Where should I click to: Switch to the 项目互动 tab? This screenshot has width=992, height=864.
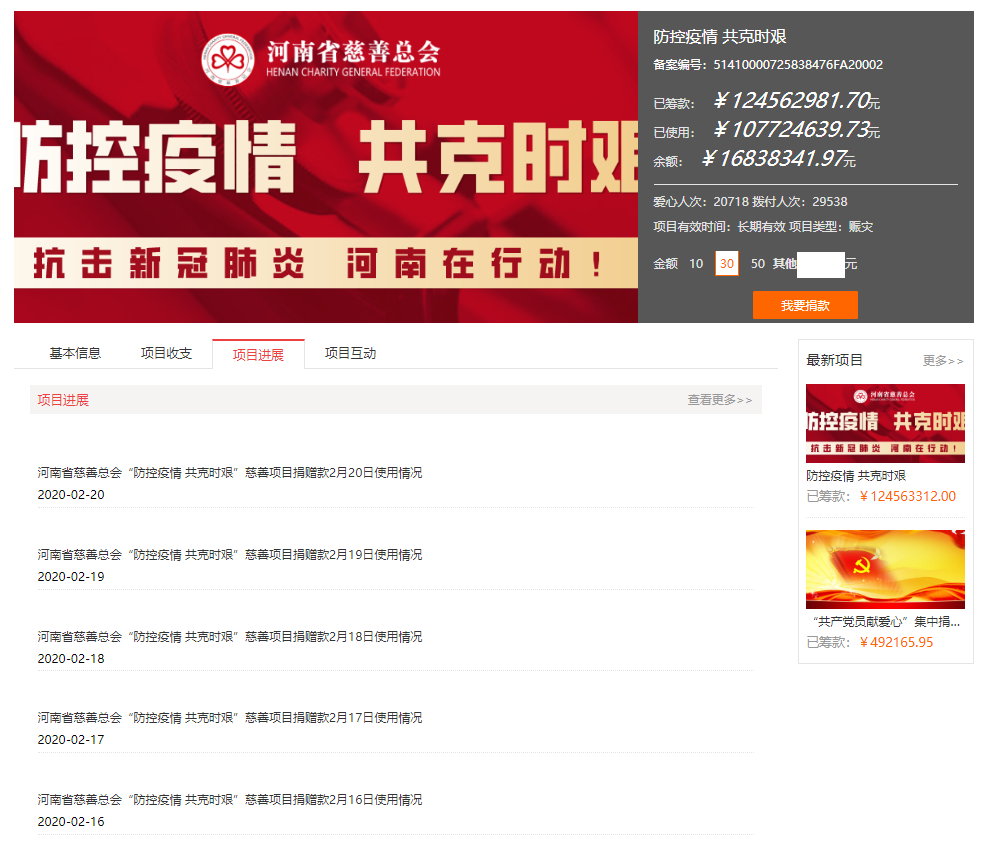[x=350, y=353]
